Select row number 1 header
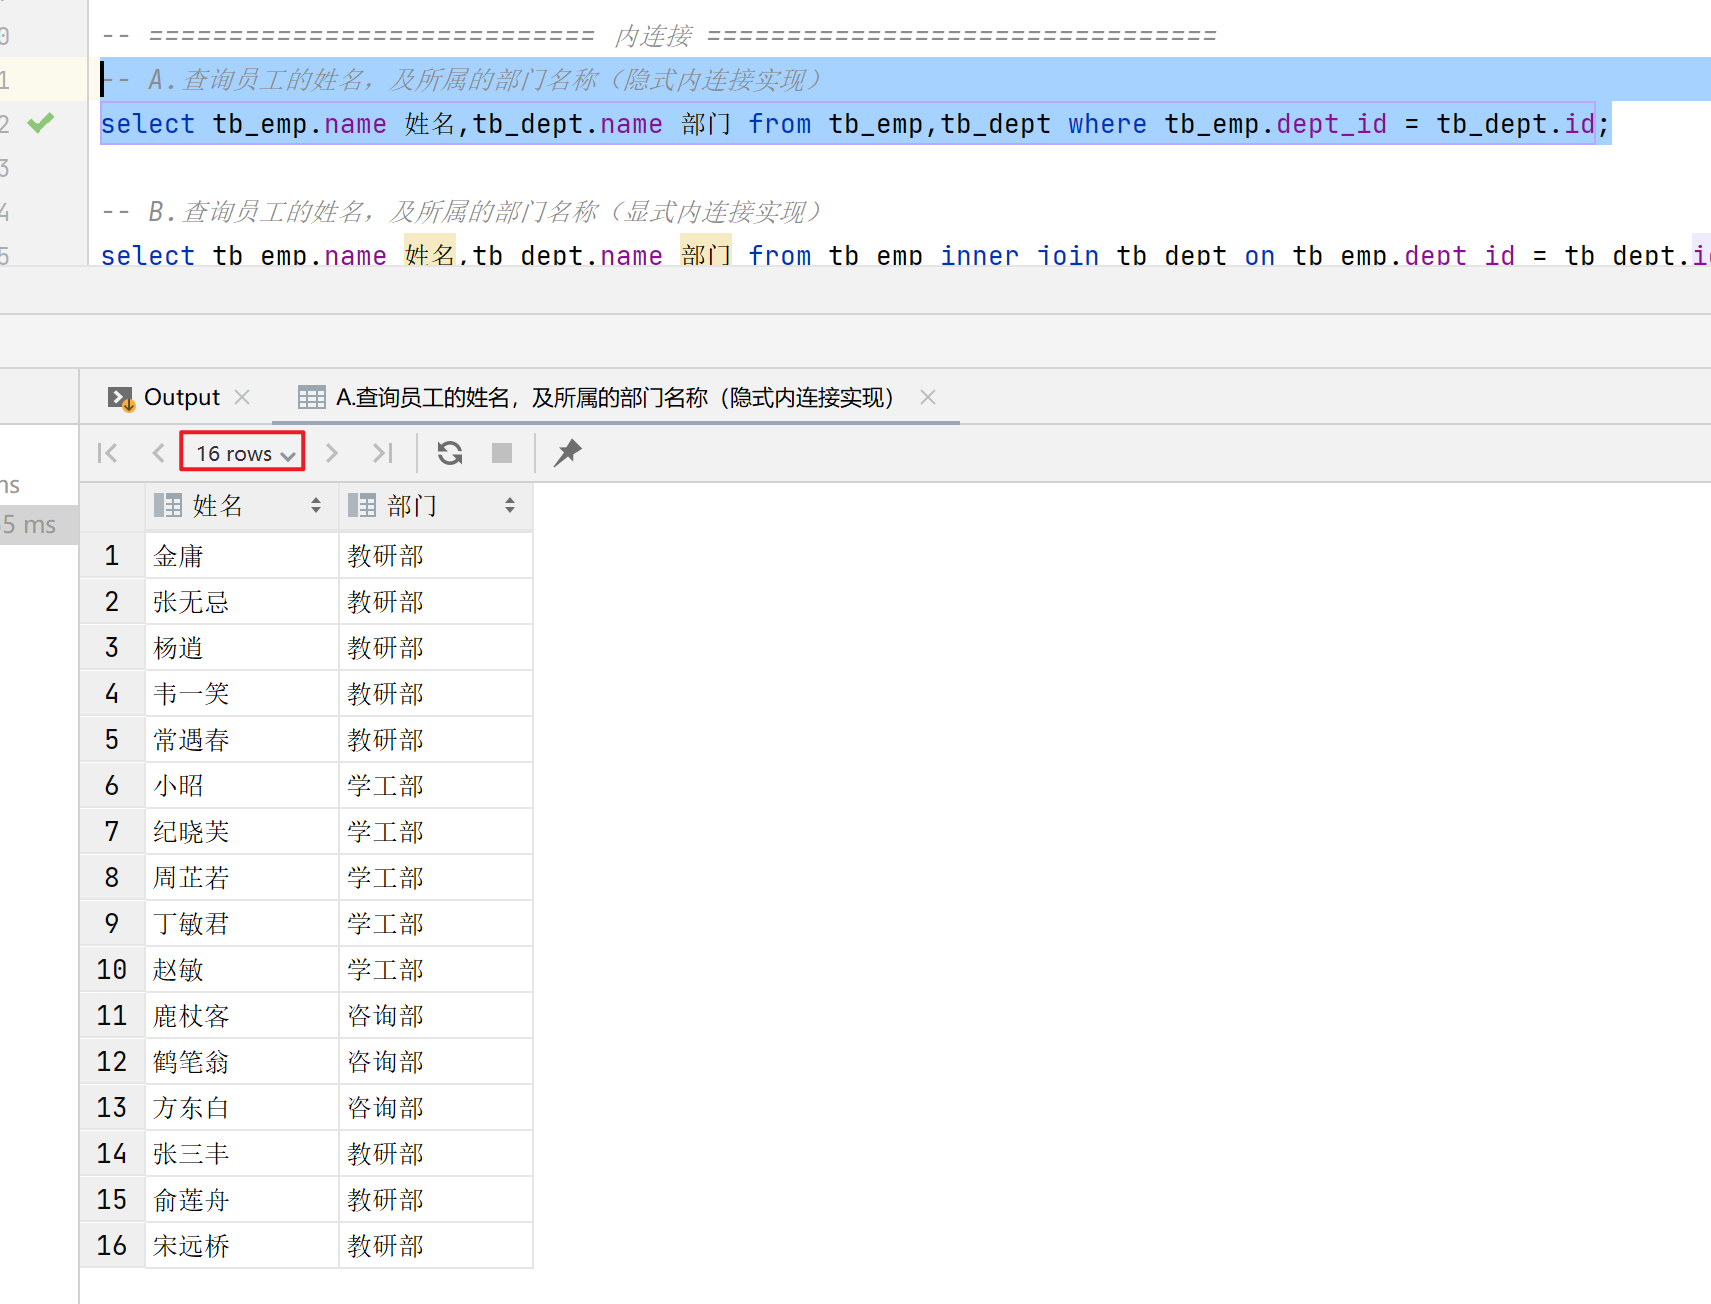This screenshot has height=1304, width=1711. point(112,556)
